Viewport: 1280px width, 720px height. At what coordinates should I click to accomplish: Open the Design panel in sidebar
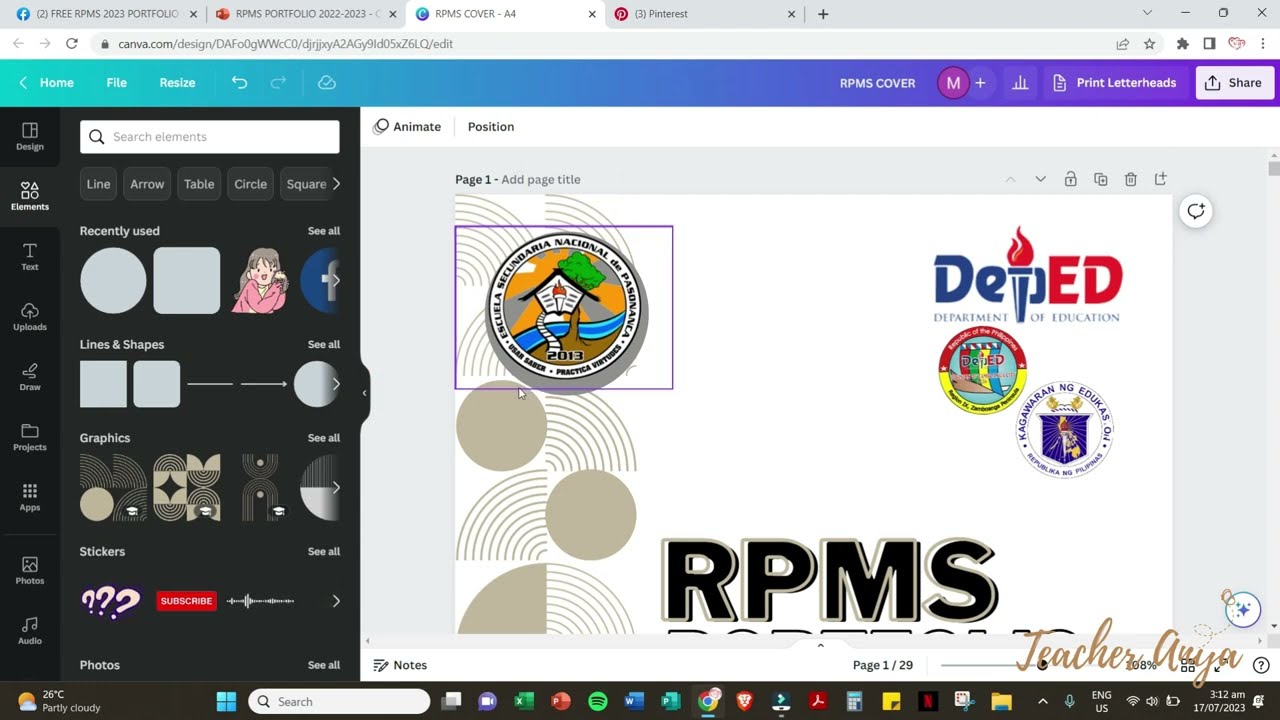point(29,137)
